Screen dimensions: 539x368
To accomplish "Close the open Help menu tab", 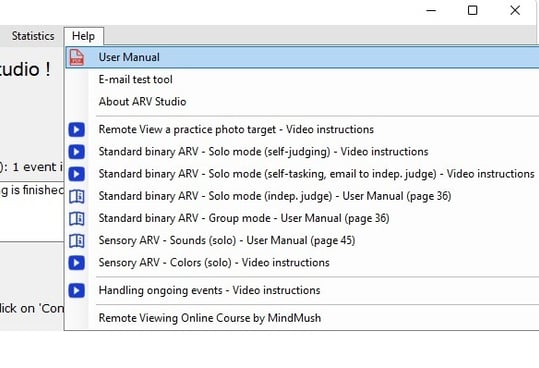I will pyautogui.click(x=84, y=36).
